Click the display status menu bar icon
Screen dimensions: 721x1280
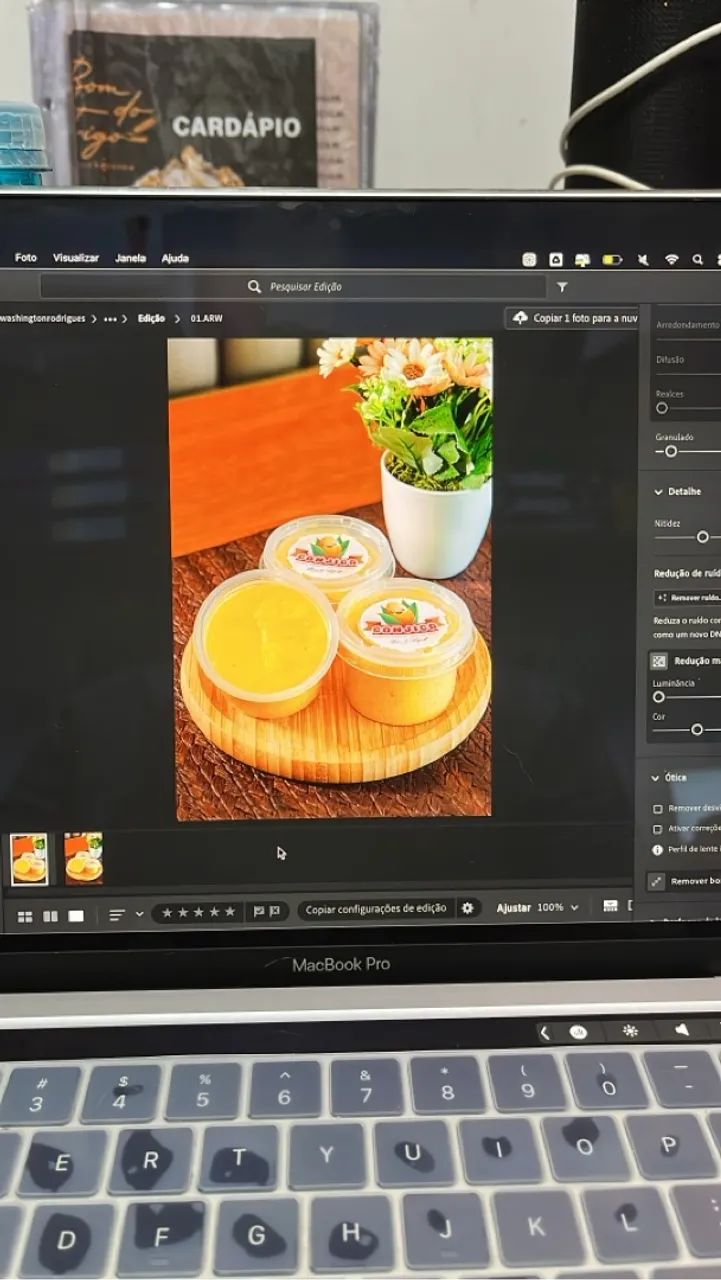point(582,260)
